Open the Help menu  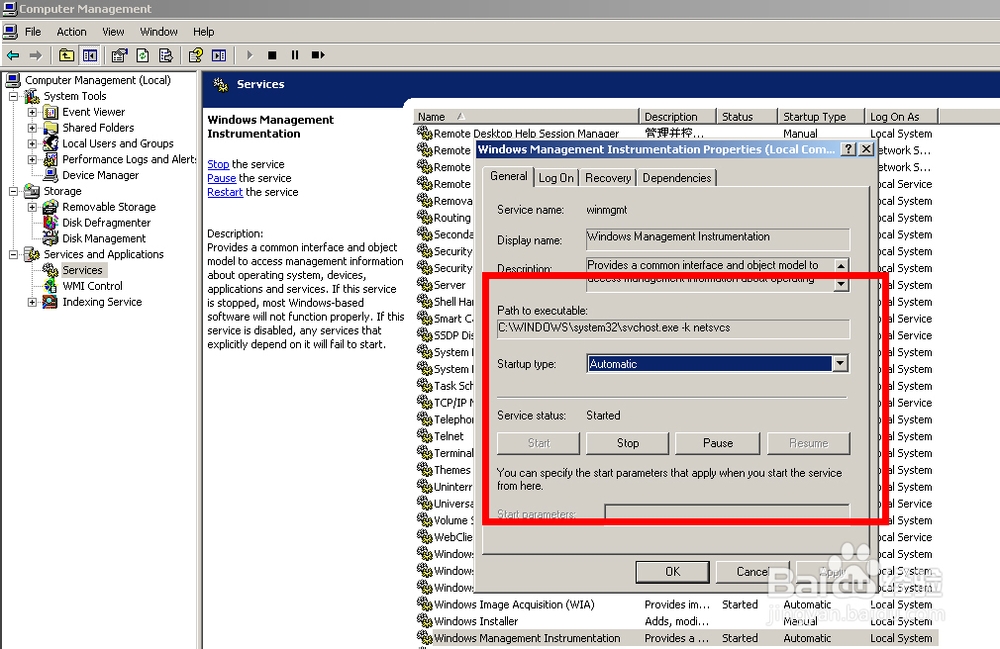click(203, 32)
